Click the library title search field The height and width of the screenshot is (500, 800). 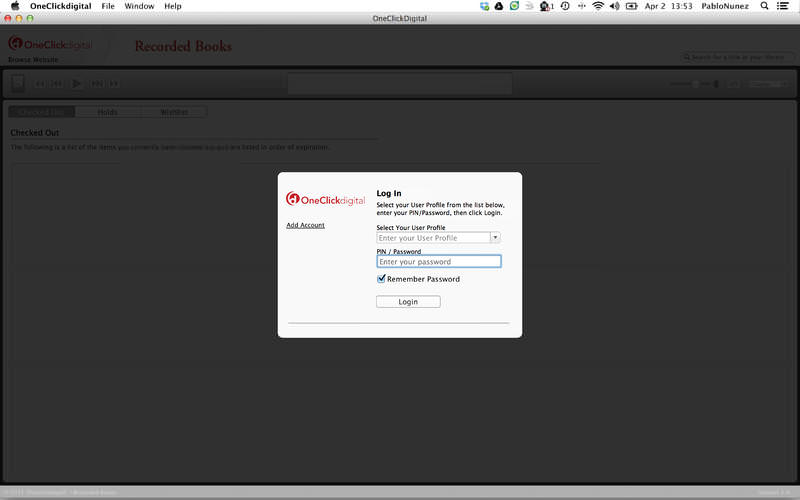point(737,57)
